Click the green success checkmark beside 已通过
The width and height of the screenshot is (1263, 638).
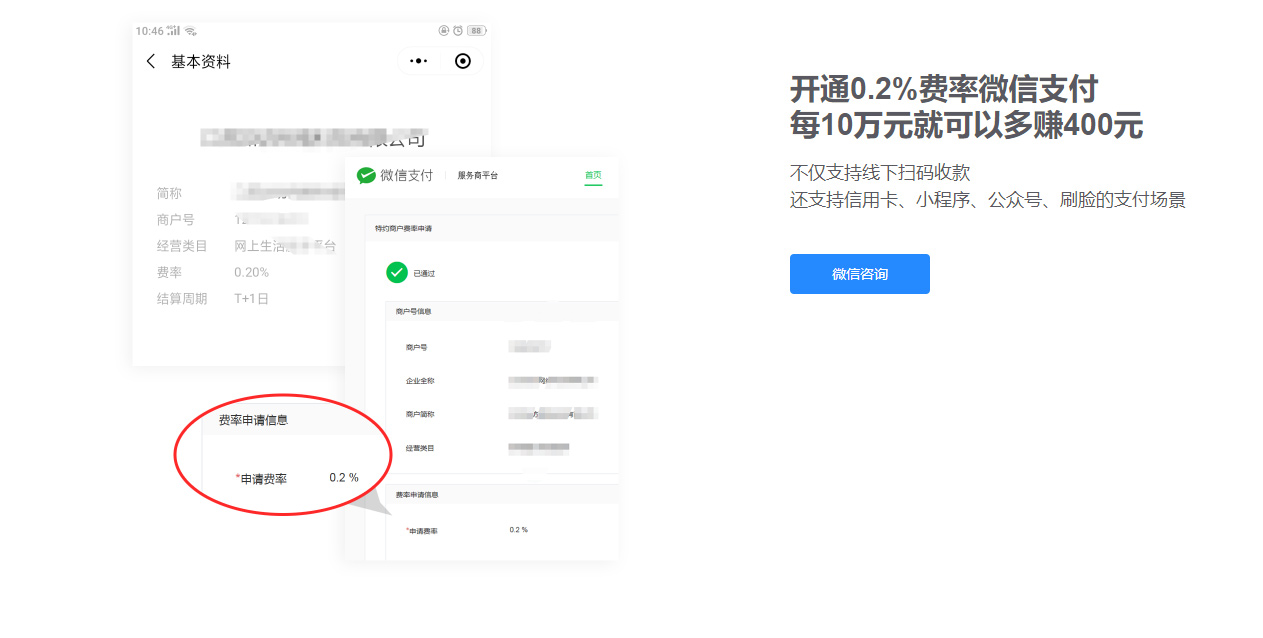(396, 272)
